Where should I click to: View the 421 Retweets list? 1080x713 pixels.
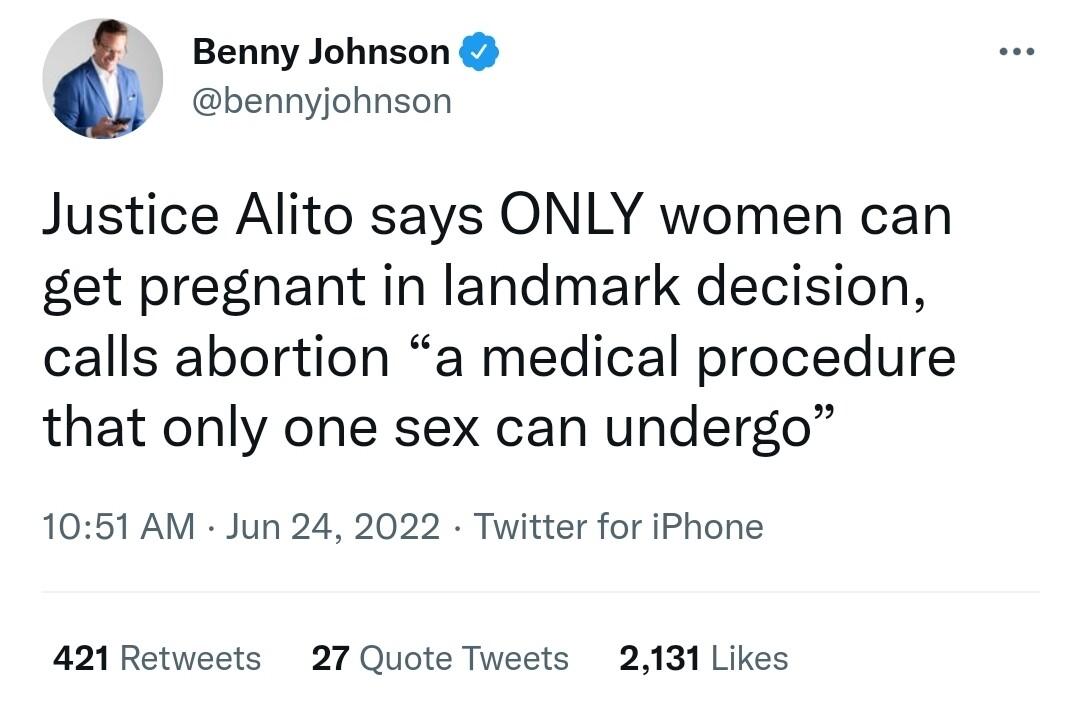(x=156, y=658)
